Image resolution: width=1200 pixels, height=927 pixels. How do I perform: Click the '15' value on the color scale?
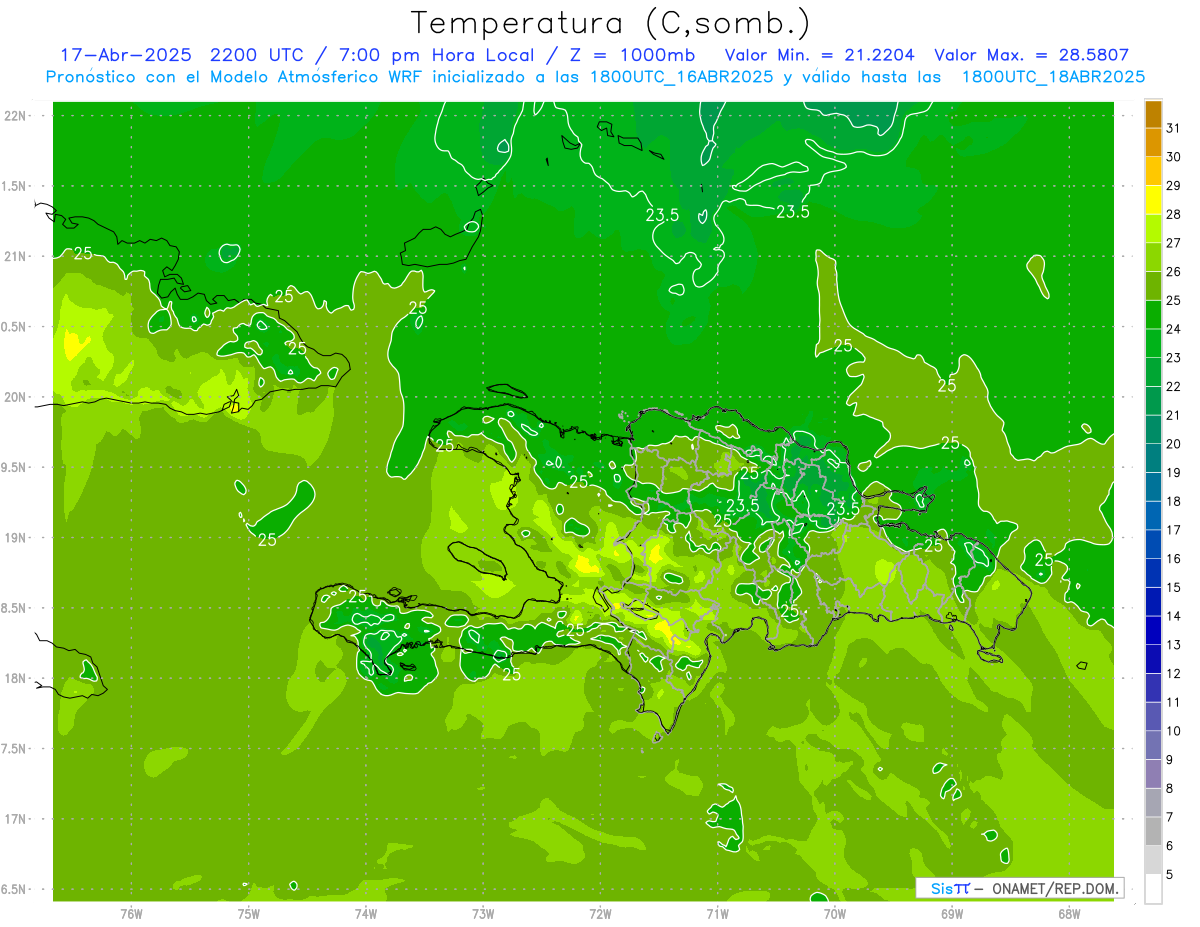tap(1174, 588)
